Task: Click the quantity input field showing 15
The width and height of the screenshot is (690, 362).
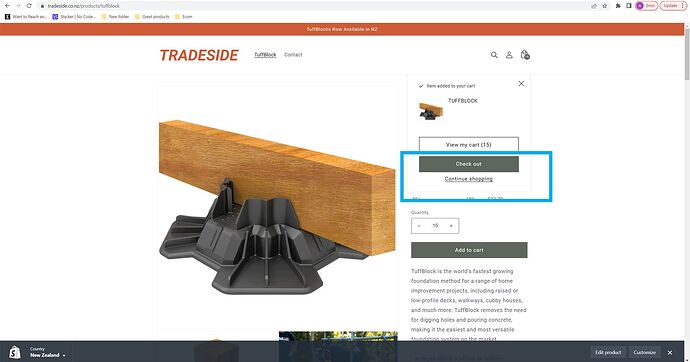Action: [435, 226]
